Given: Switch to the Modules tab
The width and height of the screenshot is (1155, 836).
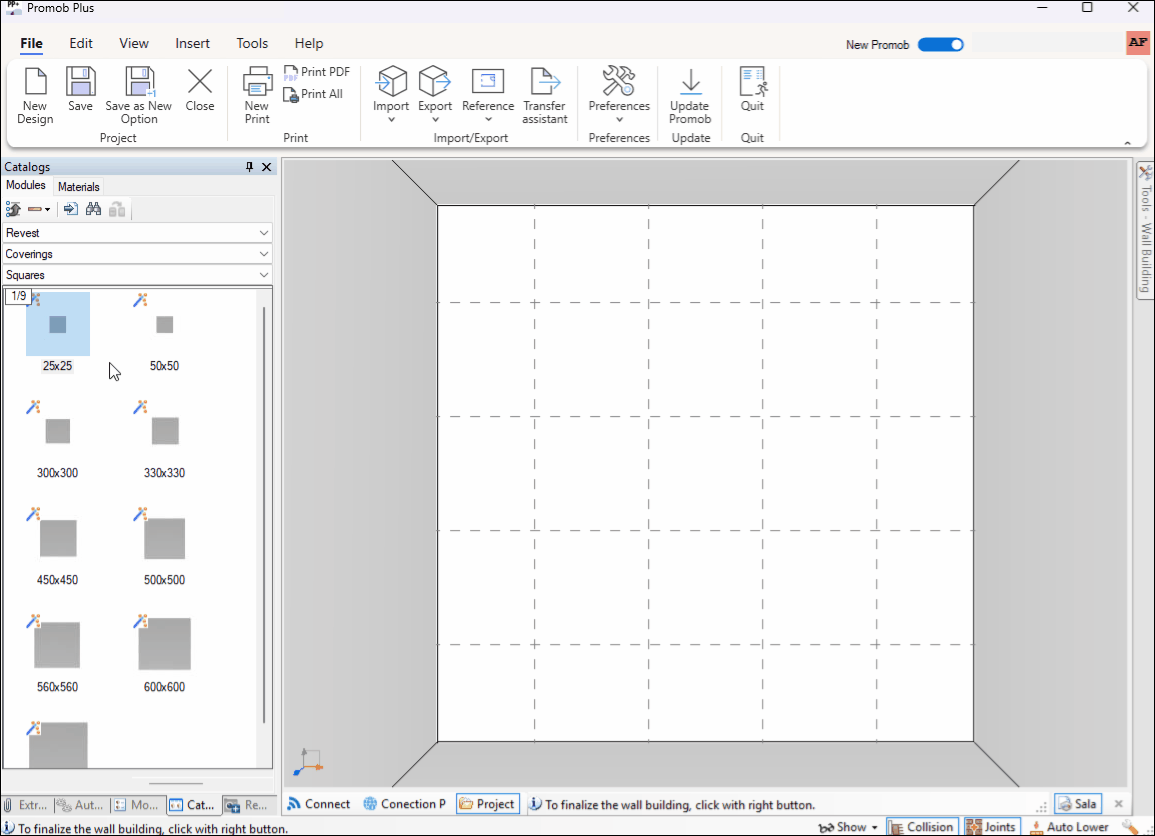Looking at the screenshot, I should pyautogui.click(x=26, y=186).
